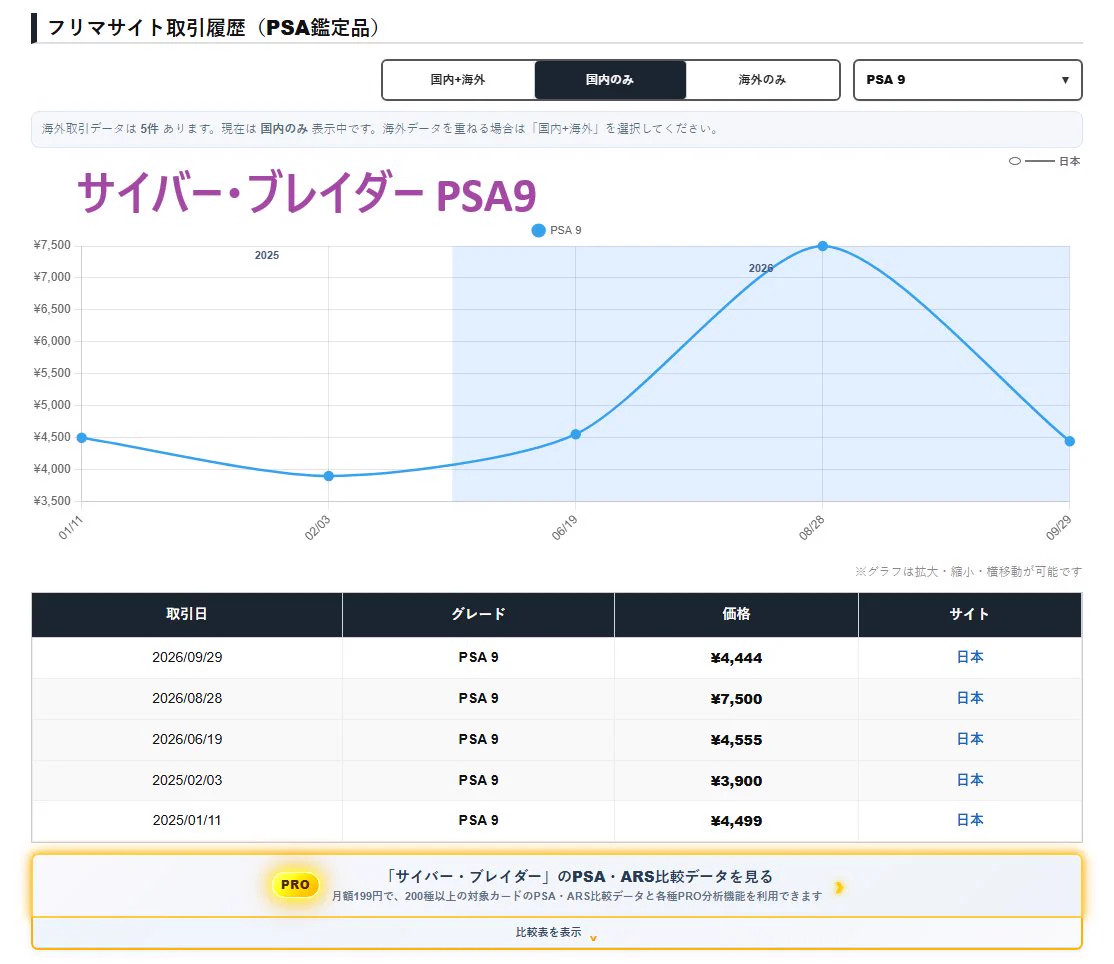Image resolution: width=1114 pixels, height=964 pixels.
Task: Click the サイバー・ブレイダー PSA9 chart title
Action: (x=306, y=193)
